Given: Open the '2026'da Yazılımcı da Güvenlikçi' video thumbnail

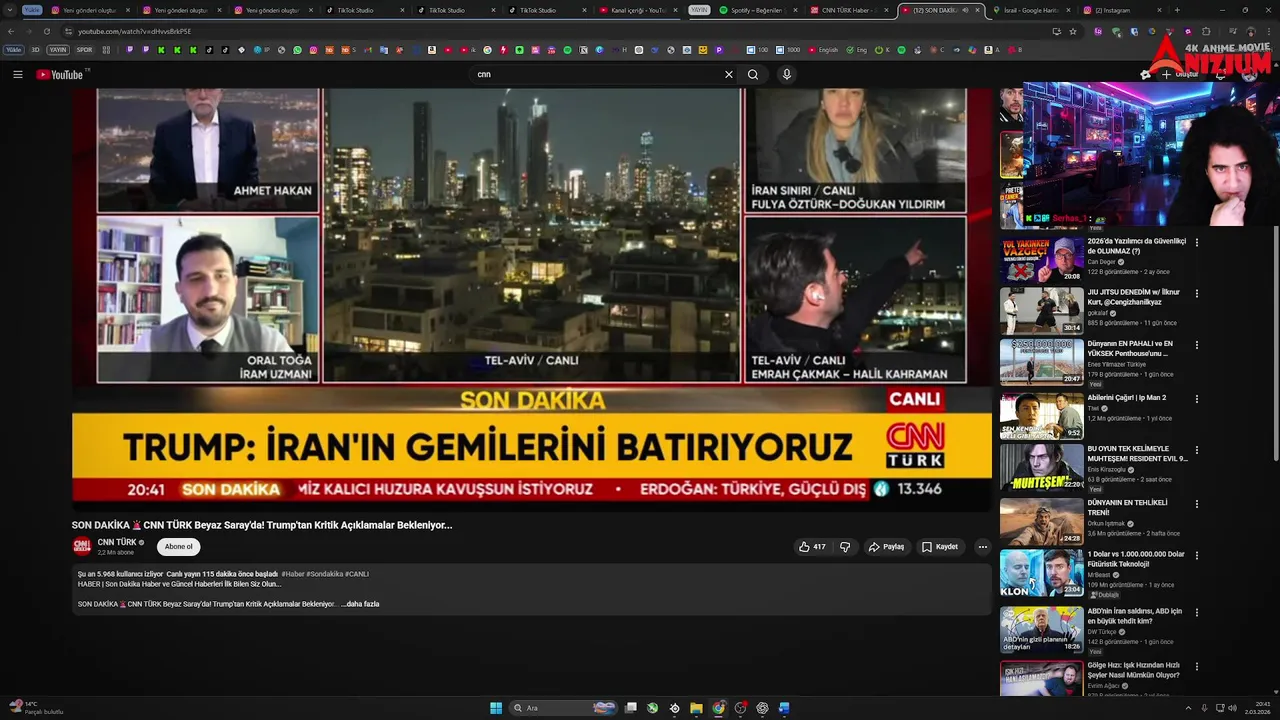Looking at the screenshot, I should click(x=1041, y=259).
